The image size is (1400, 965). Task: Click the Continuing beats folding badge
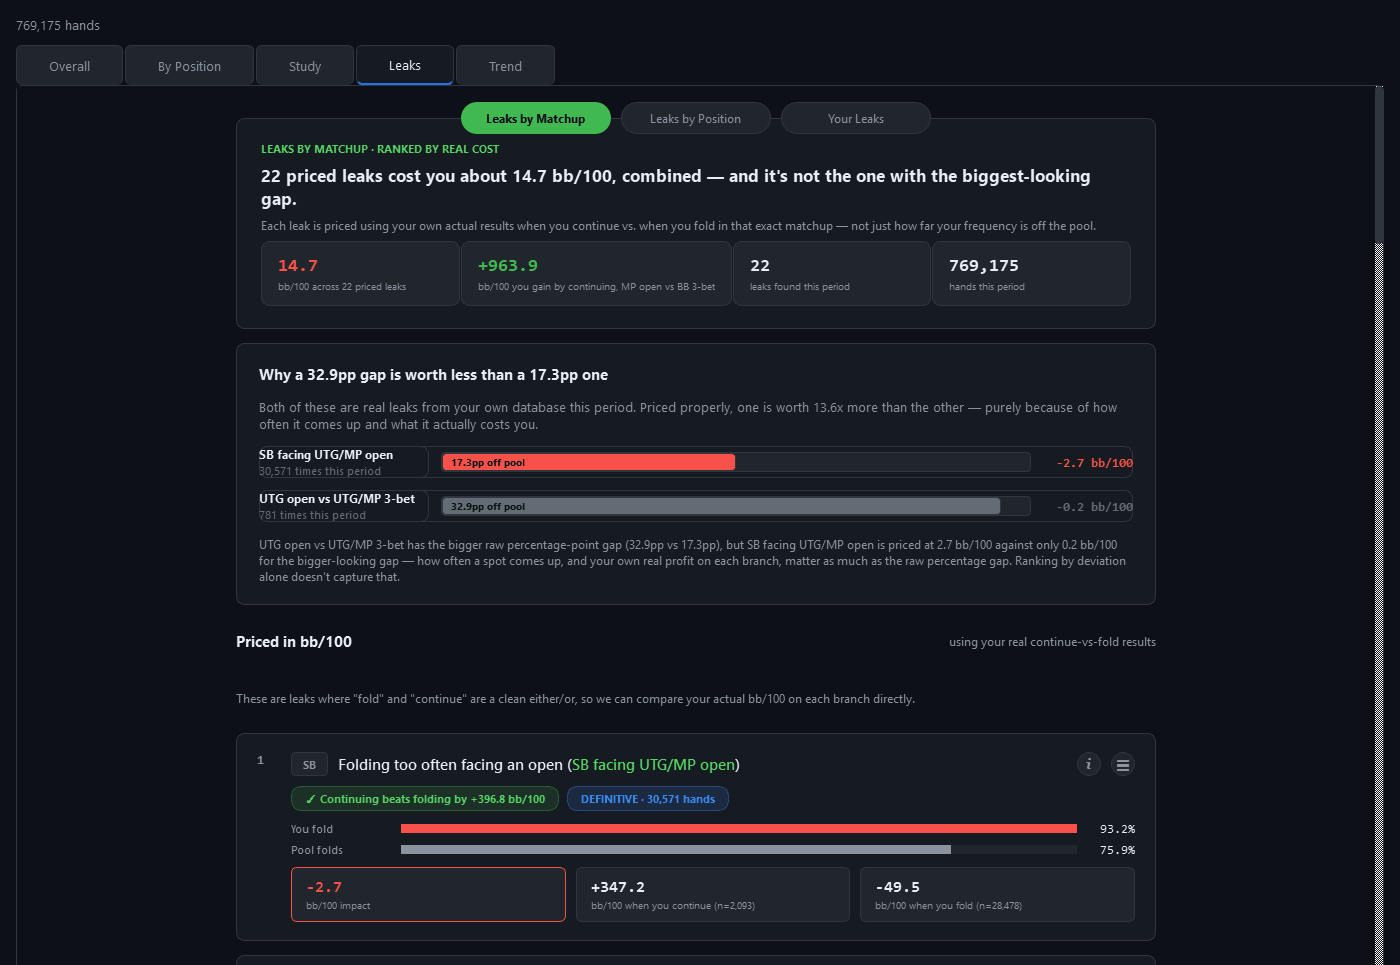pos(425,799)
